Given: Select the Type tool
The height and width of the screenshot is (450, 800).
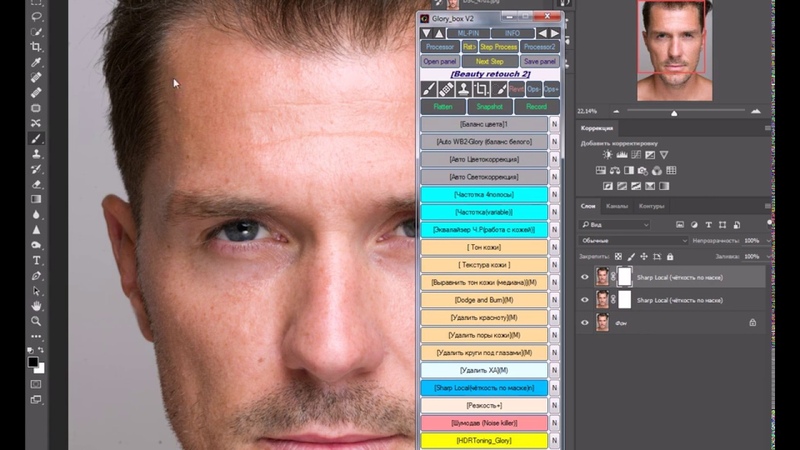Looking at the screenshot, I should pyautogui.click(x=36, y=260).
